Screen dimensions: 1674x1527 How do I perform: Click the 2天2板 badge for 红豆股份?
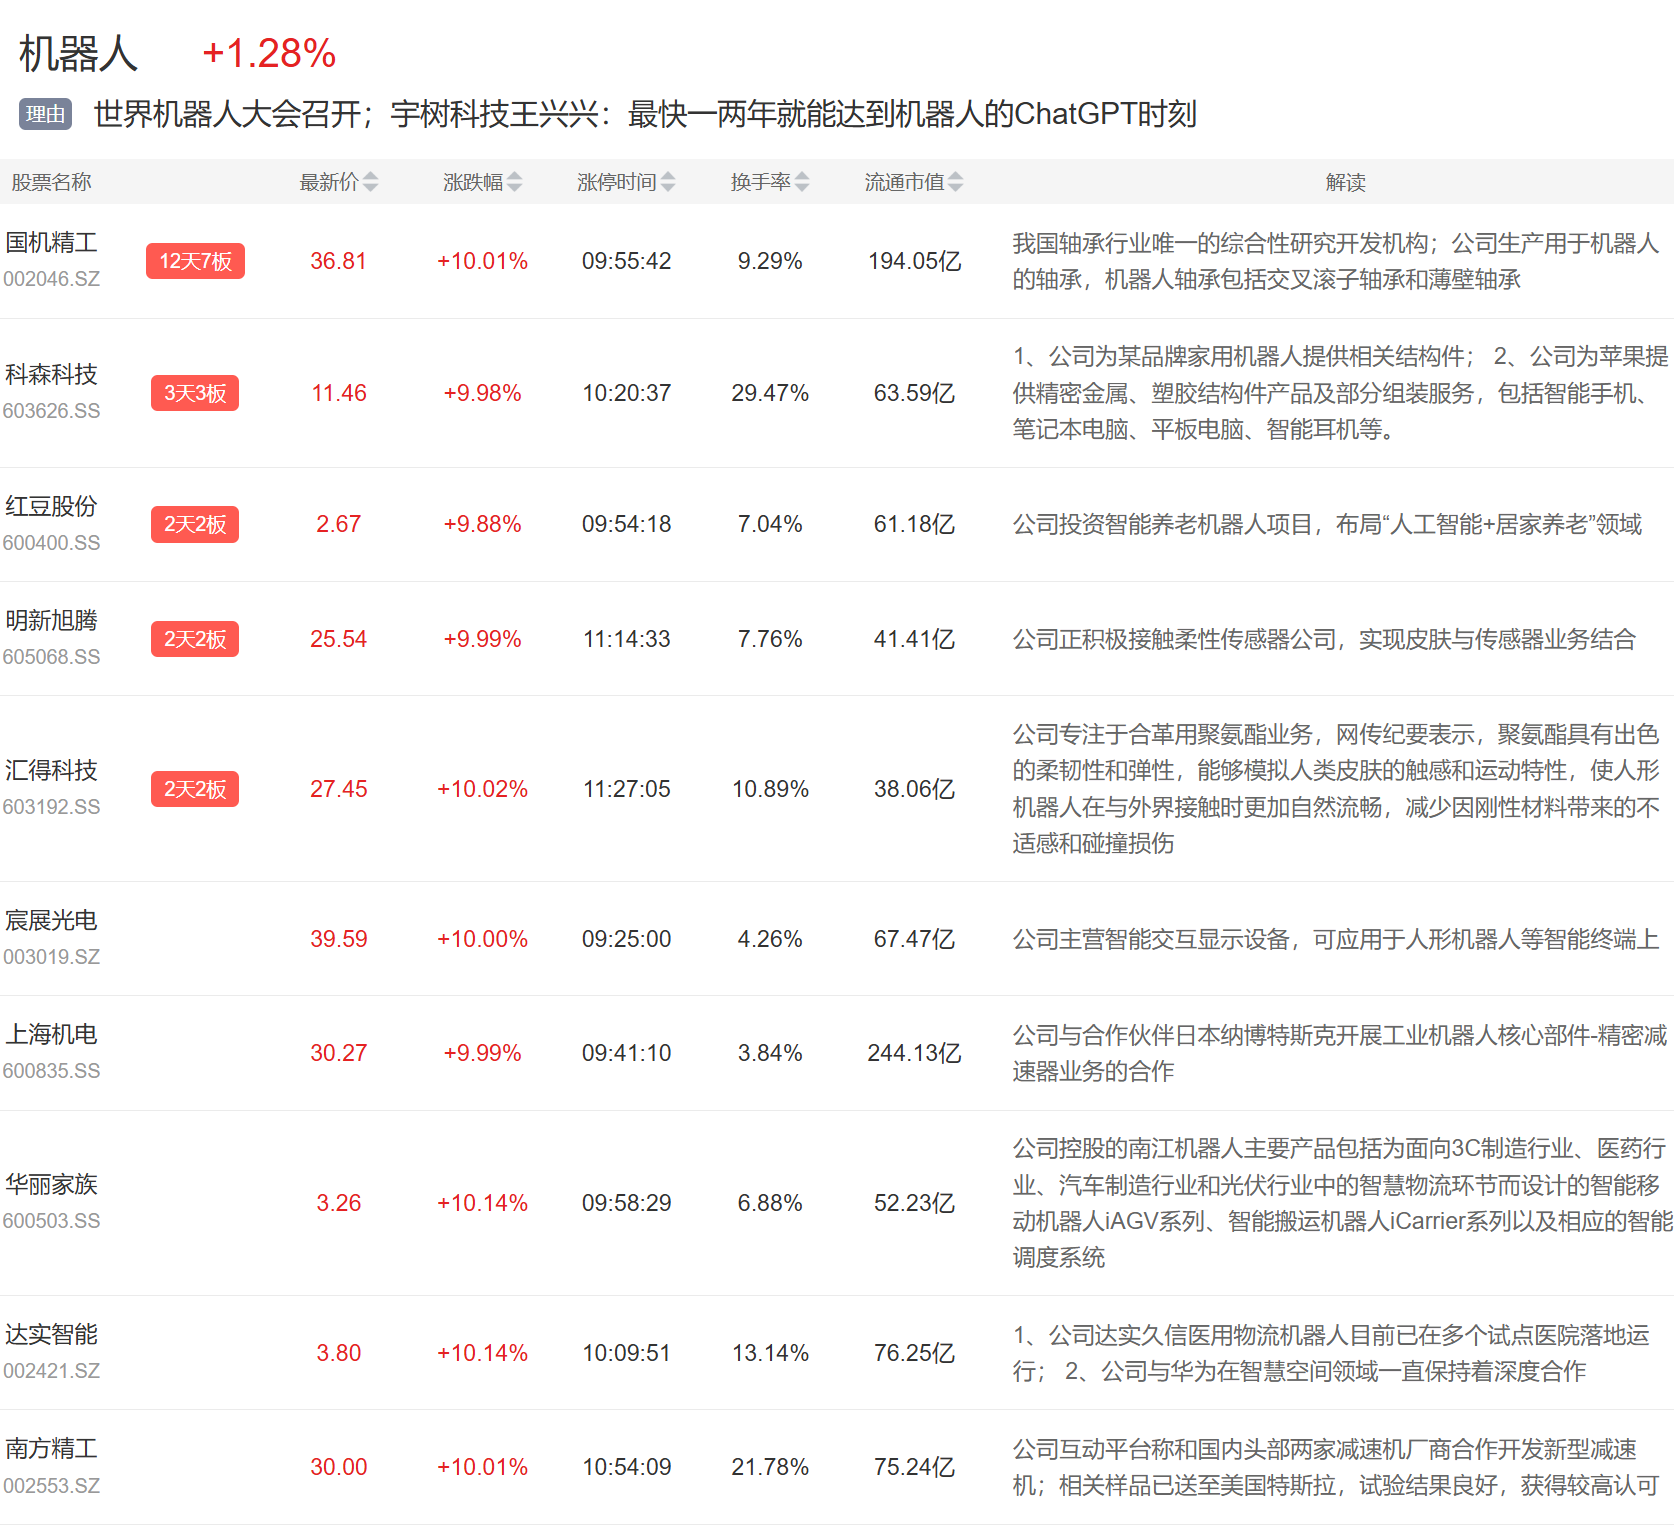coord(195,524)
